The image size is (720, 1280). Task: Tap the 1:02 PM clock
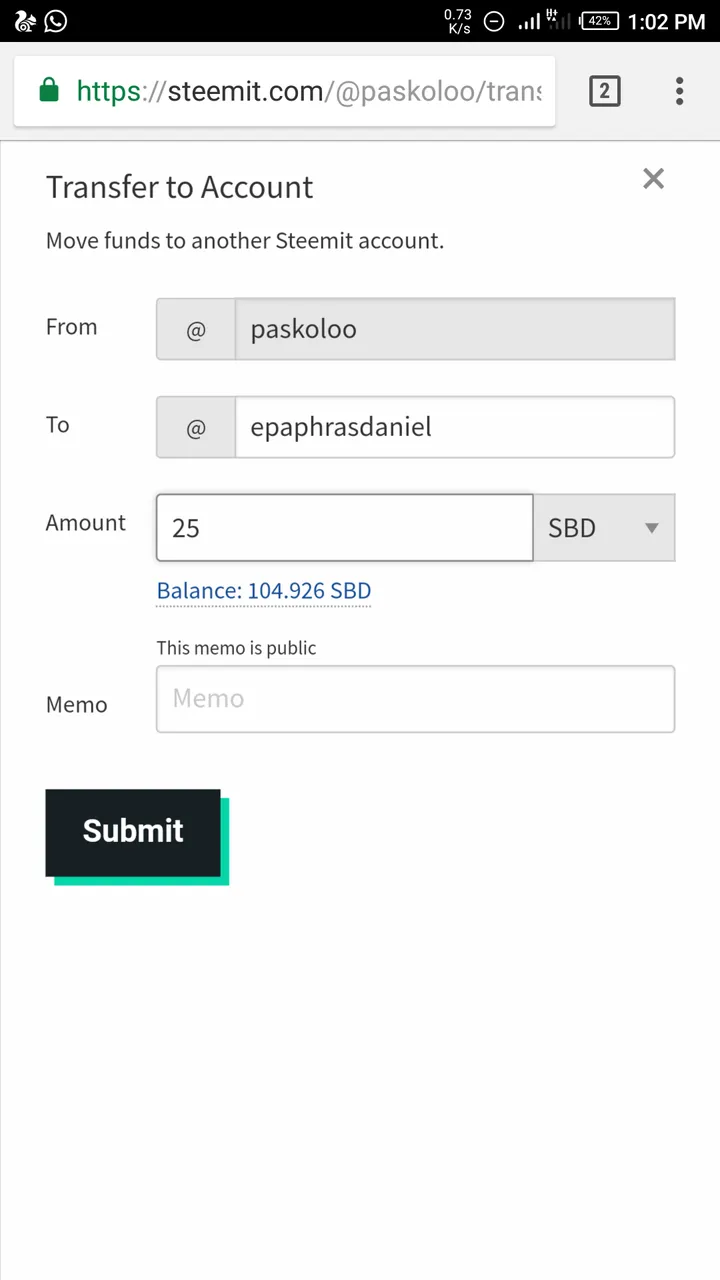667,21
